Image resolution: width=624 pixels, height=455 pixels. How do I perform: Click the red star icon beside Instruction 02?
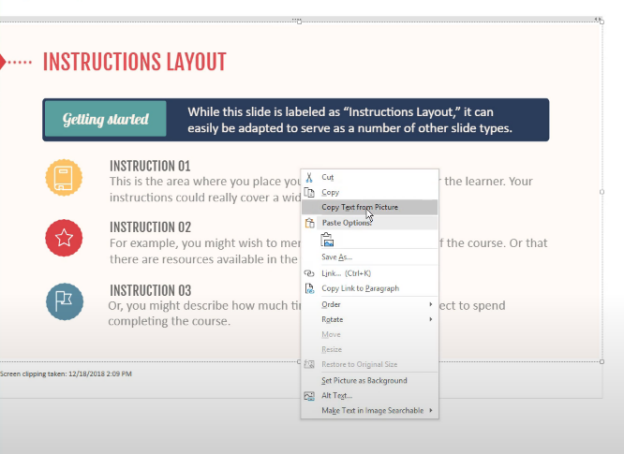point(63,238)
